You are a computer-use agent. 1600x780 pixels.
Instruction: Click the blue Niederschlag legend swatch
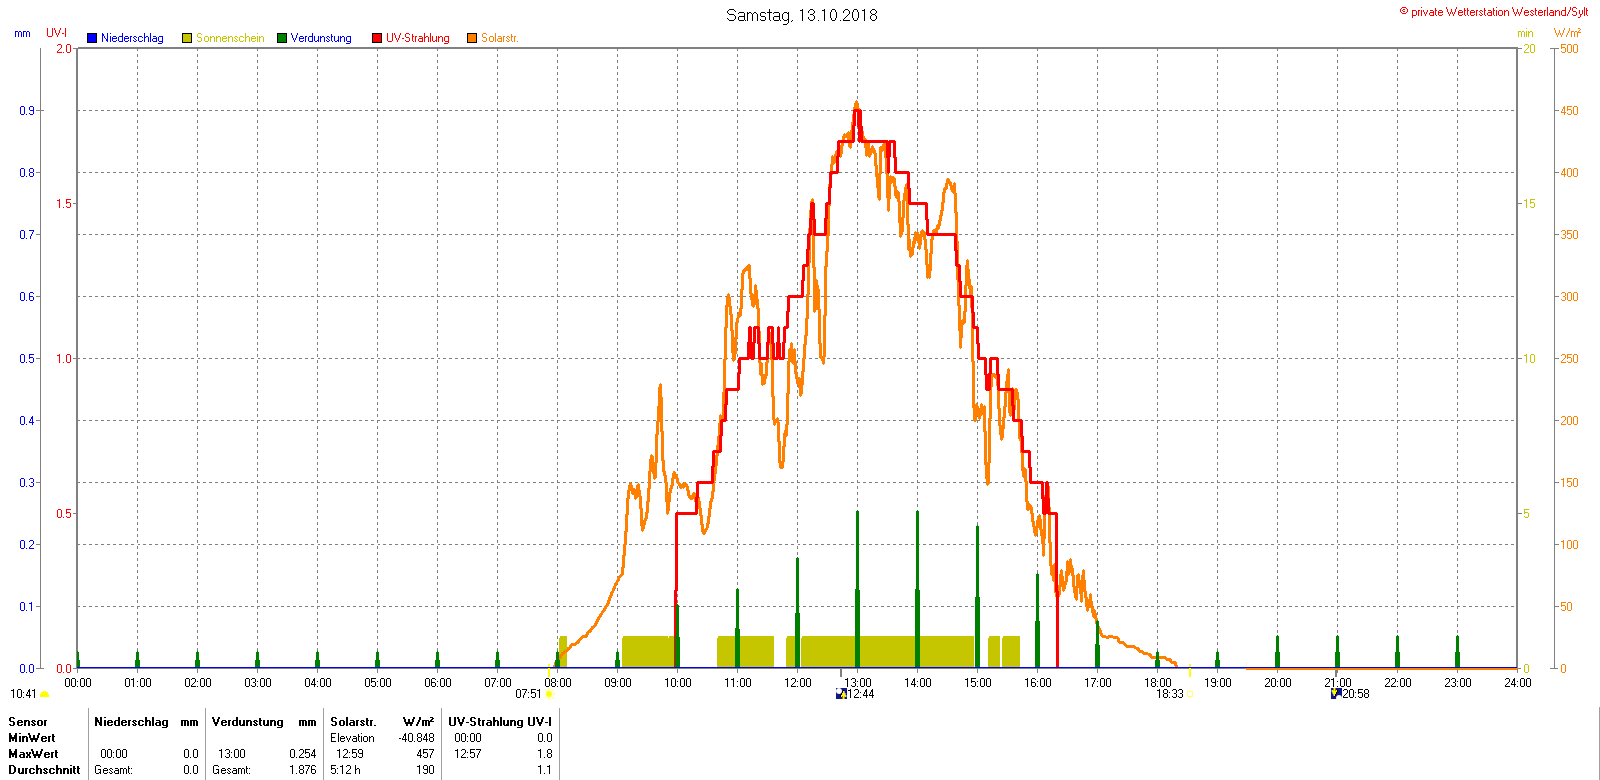[92, 38]
